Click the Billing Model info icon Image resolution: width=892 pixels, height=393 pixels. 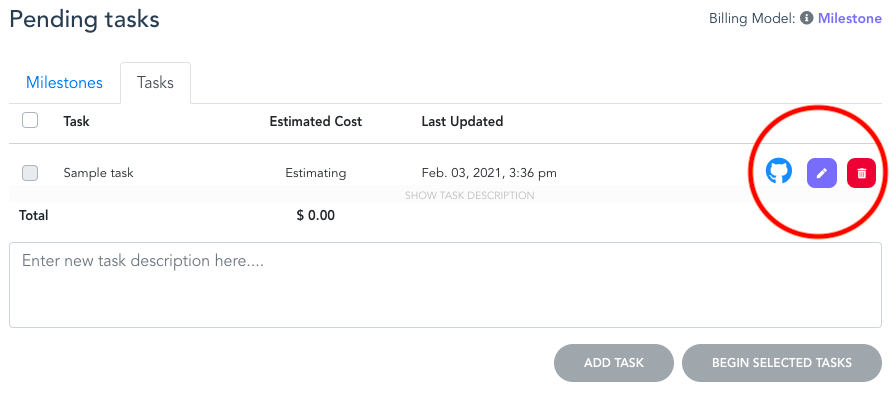click(x=806, y=18)
